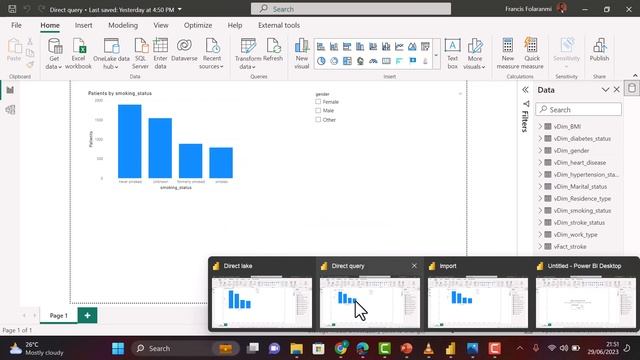Expand the vDim_smoking_status table
This screenshot has height=360, width=640.
click(x=540, y=211)
